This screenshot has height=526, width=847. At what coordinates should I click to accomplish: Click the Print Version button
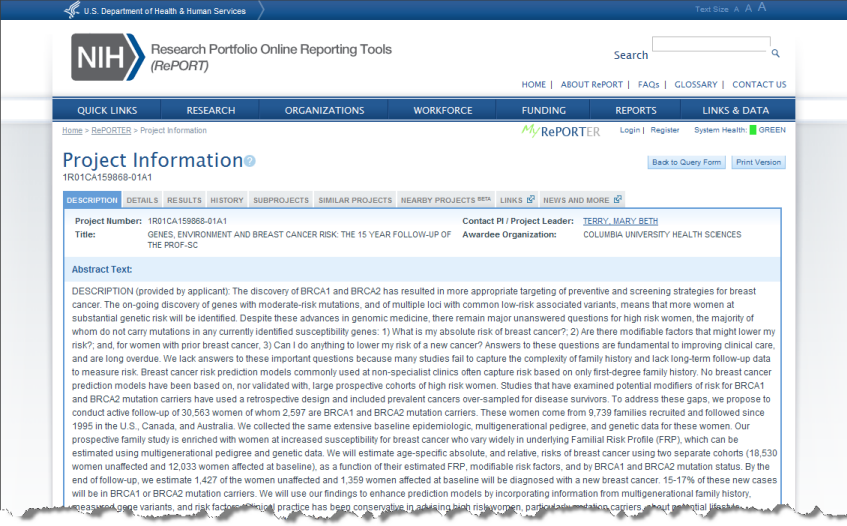758,162
